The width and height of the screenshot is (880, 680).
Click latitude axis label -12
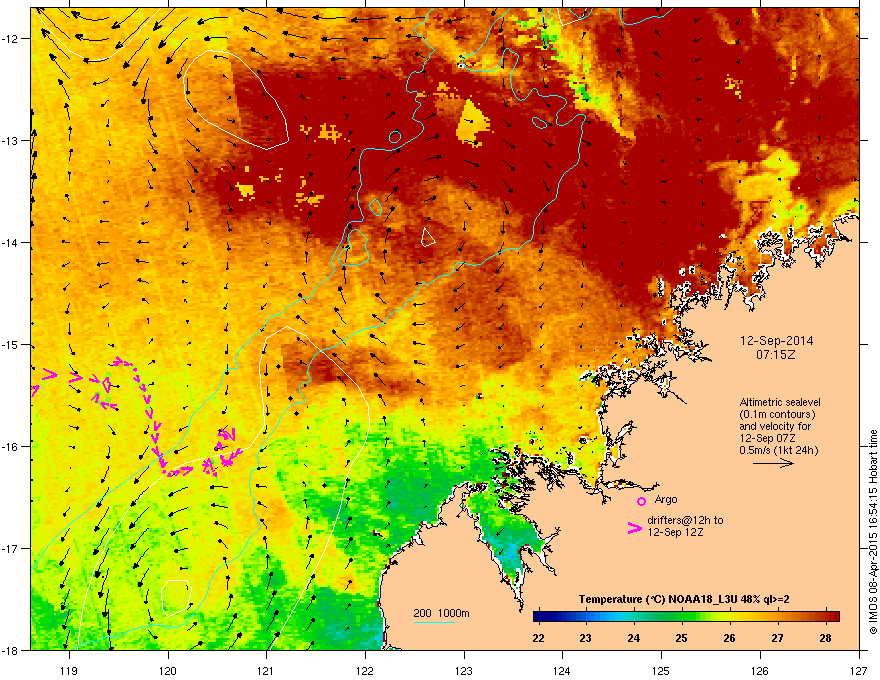point(10,39)
